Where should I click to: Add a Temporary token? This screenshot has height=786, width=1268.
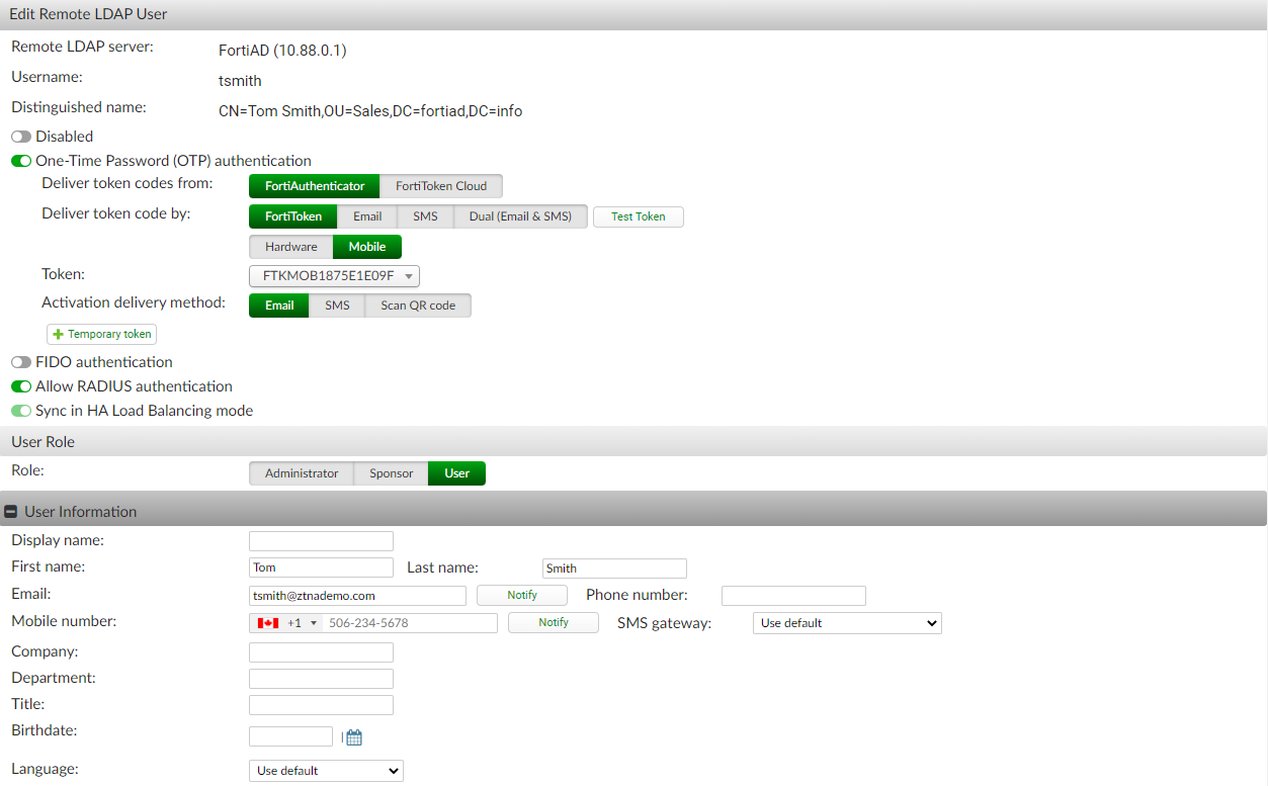[x=102, y=334]
